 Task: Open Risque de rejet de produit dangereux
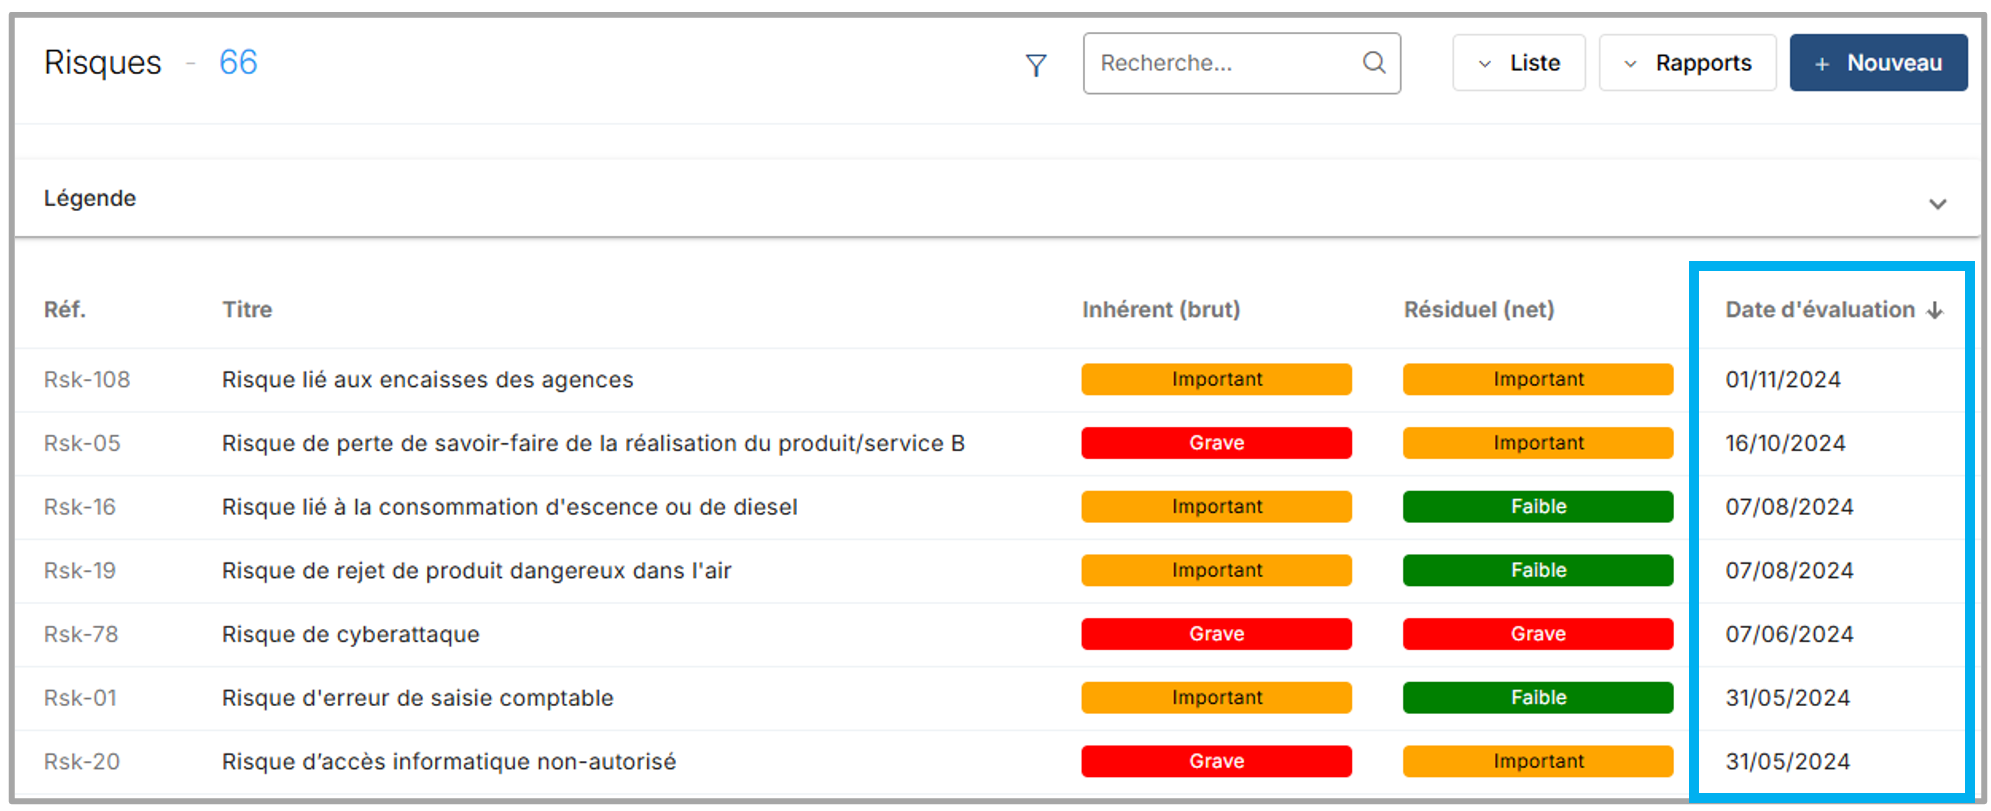476,571
